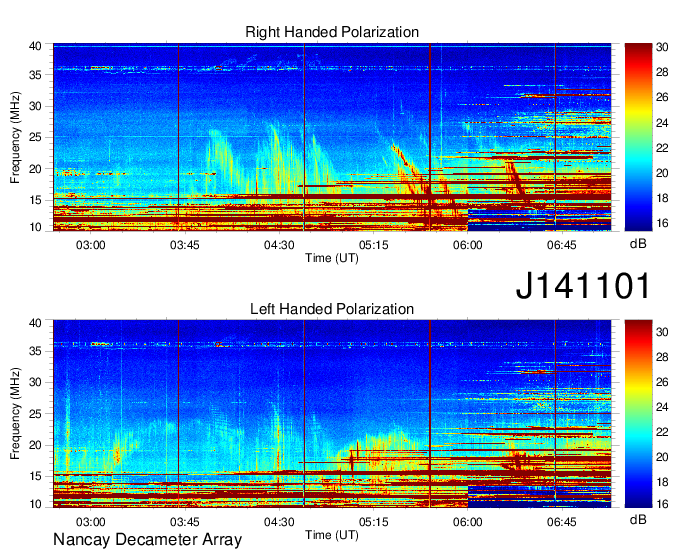Click the Right Handed plot's color scale bar

[x=638, y=137]
